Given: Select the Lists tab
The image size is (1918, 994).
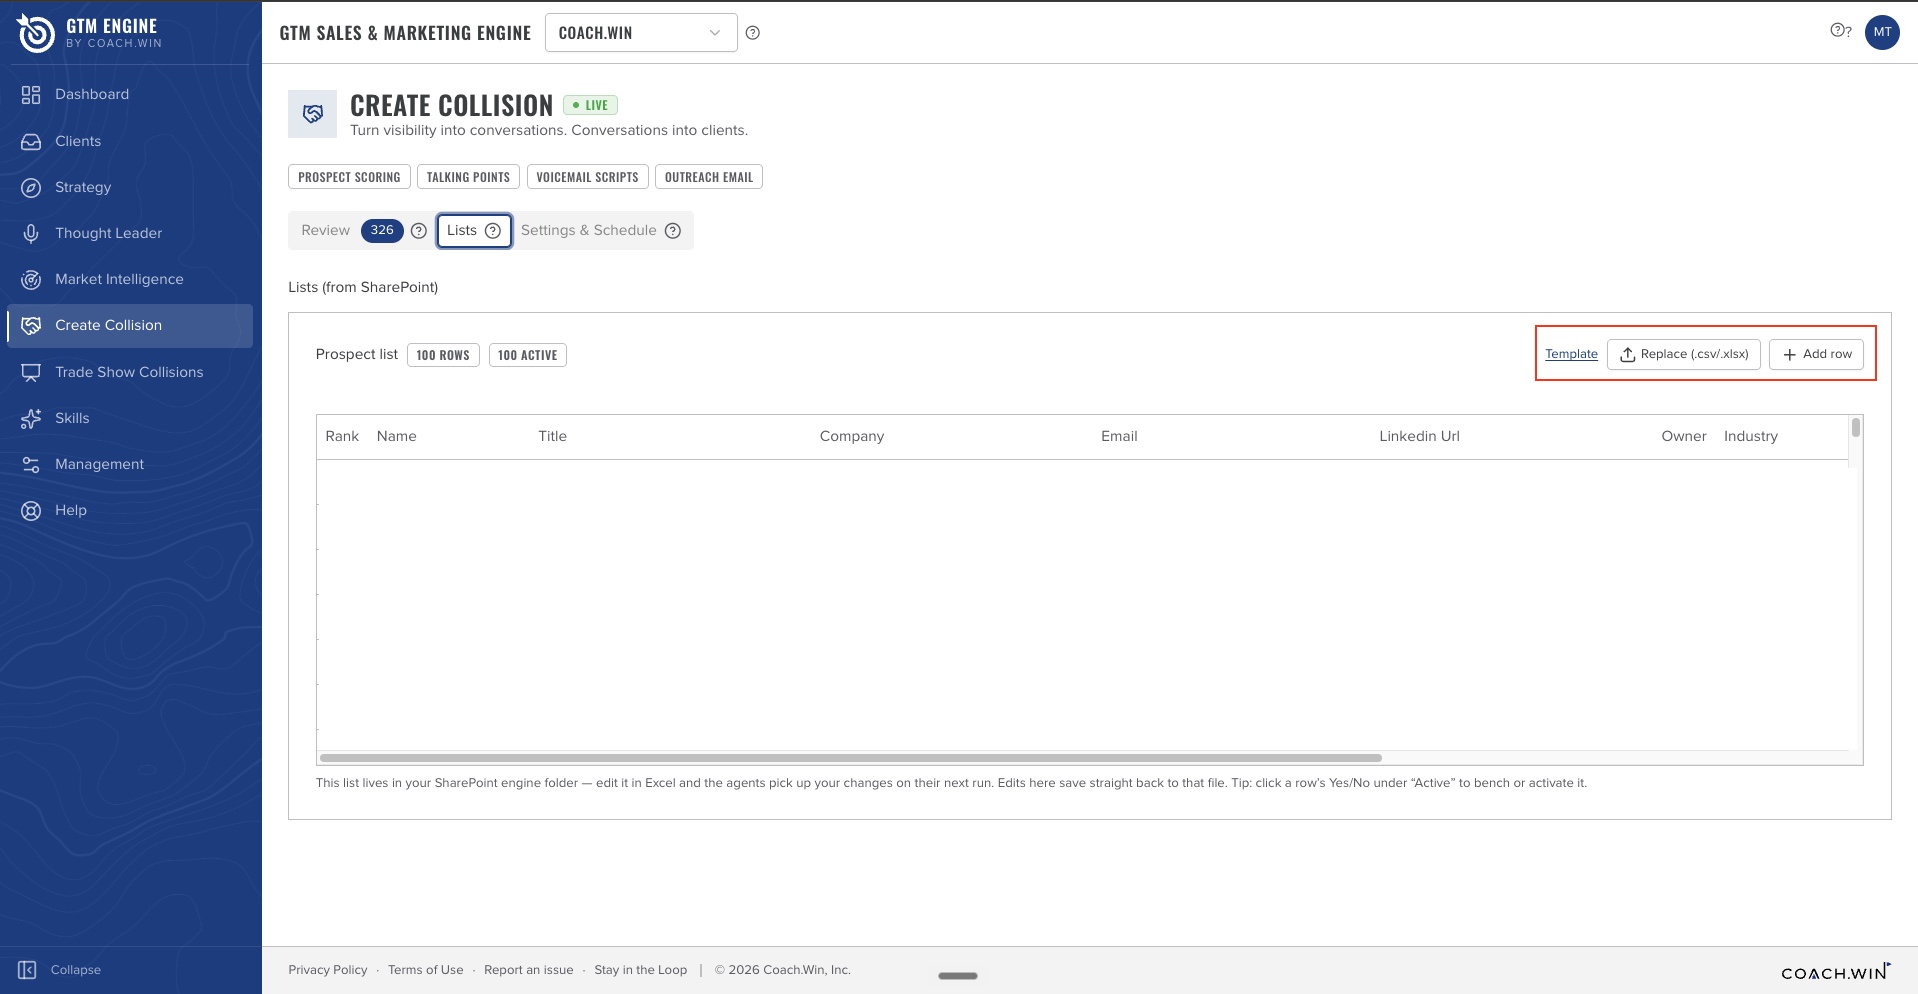Looking at the screenshot, I should pos(474,231).
